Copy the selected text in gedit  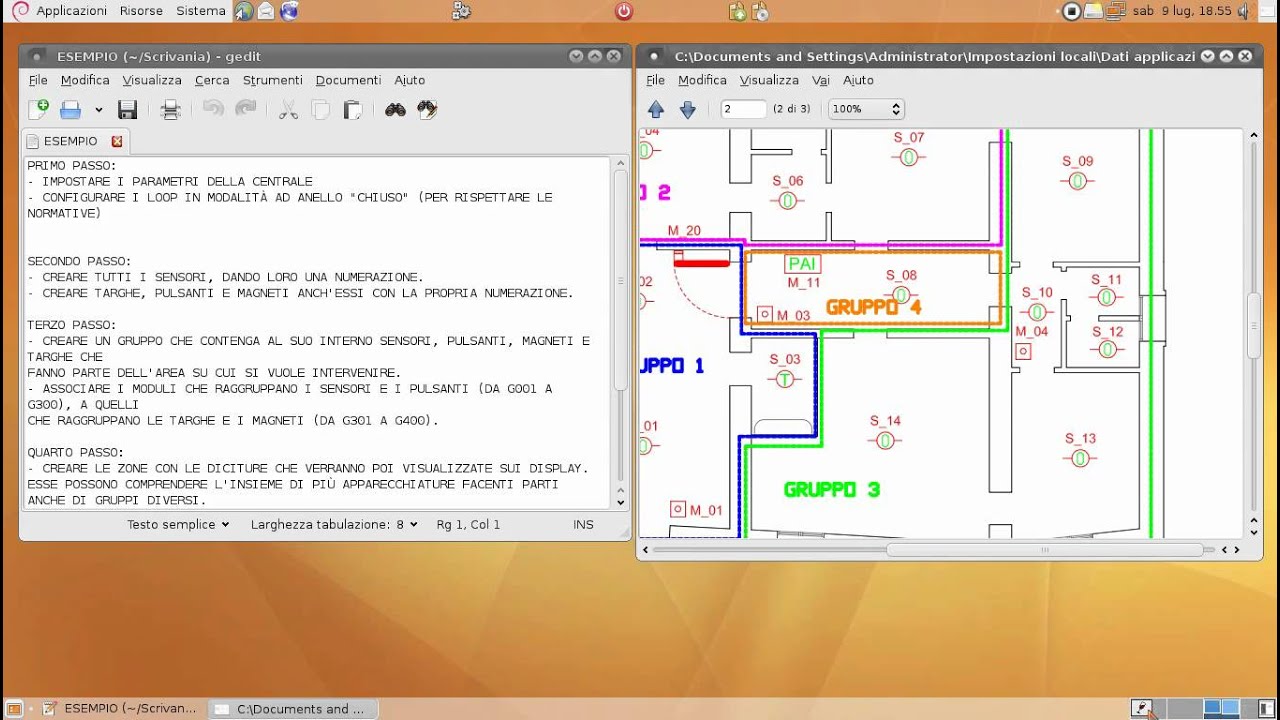[x=320, y=109]
